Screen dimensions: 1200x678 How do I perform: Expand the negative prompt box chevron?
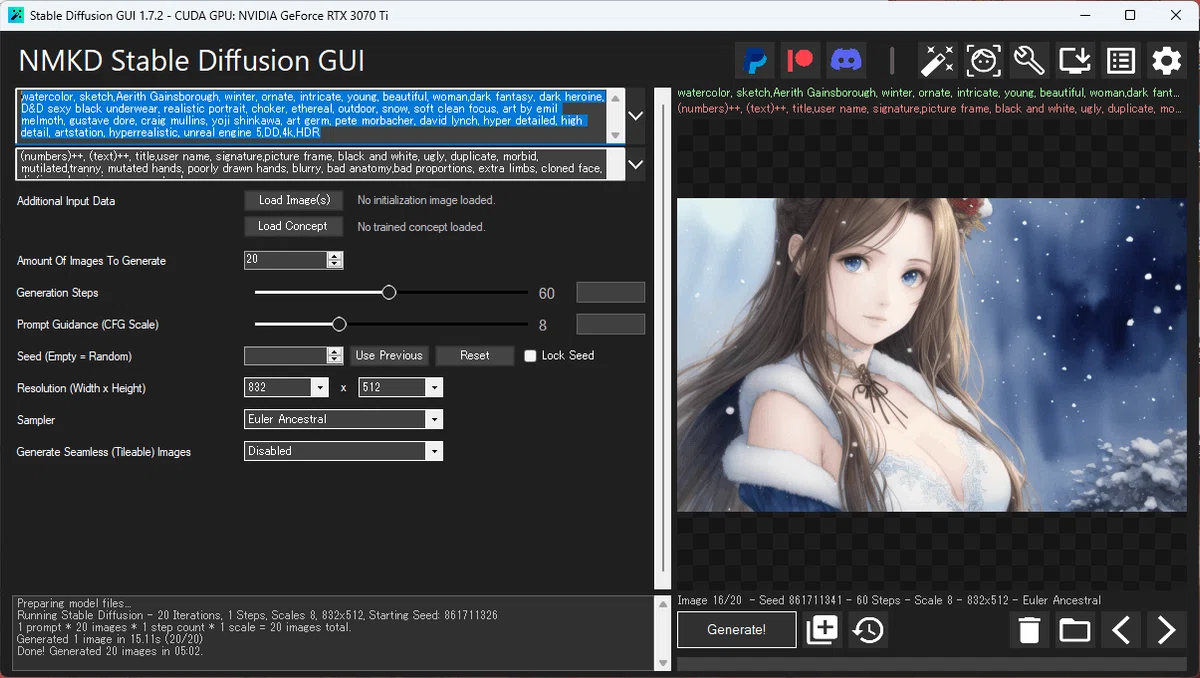point(635,163)
